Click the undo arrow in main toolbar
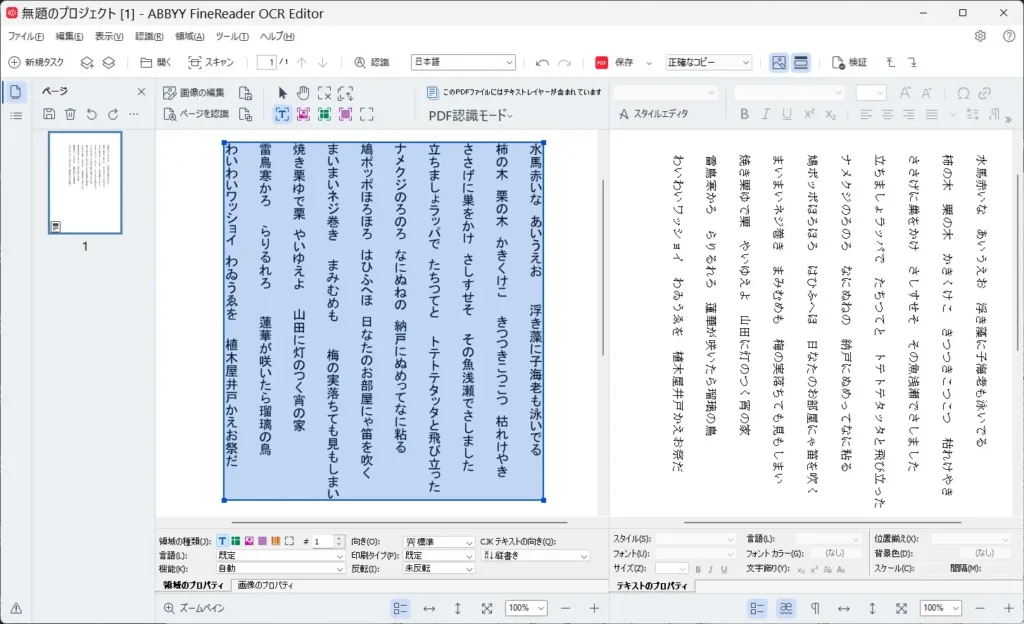Image resolution: width=1024 pixels, height=624 pixels. click(542, 63)
